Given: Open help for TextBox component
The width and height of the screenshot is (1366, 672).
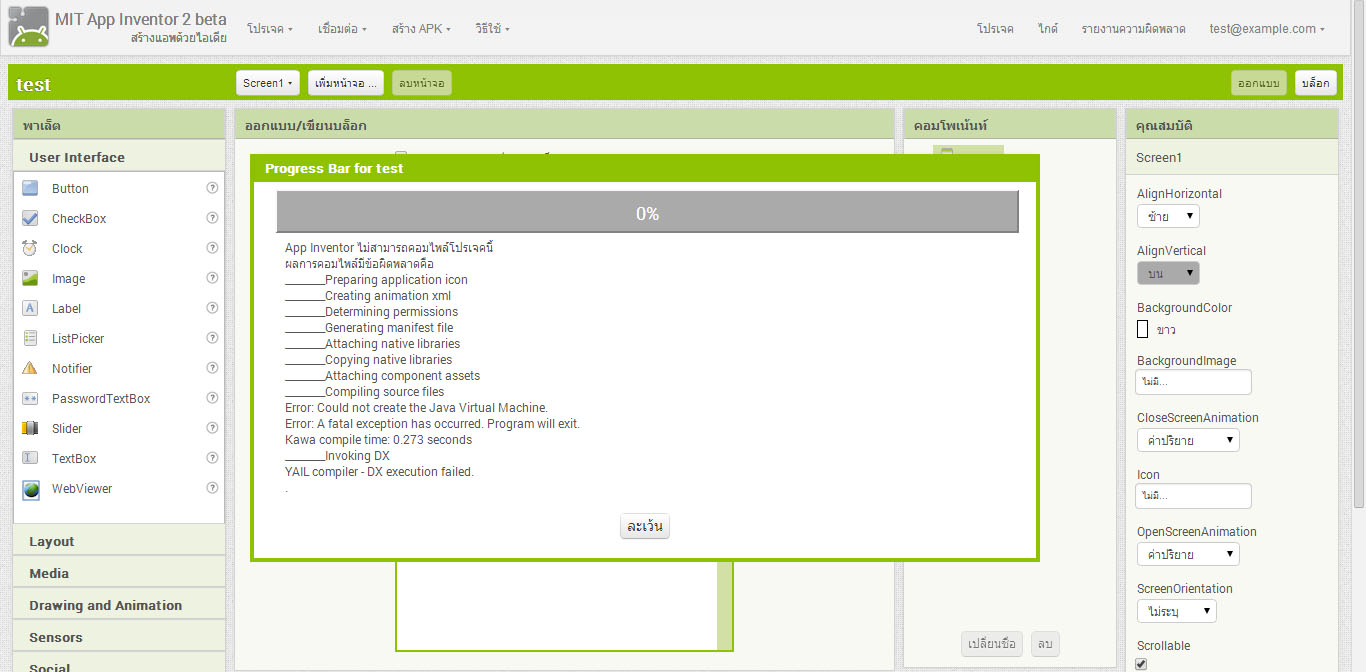Looking at the screenshot, I should click(212, 458).
